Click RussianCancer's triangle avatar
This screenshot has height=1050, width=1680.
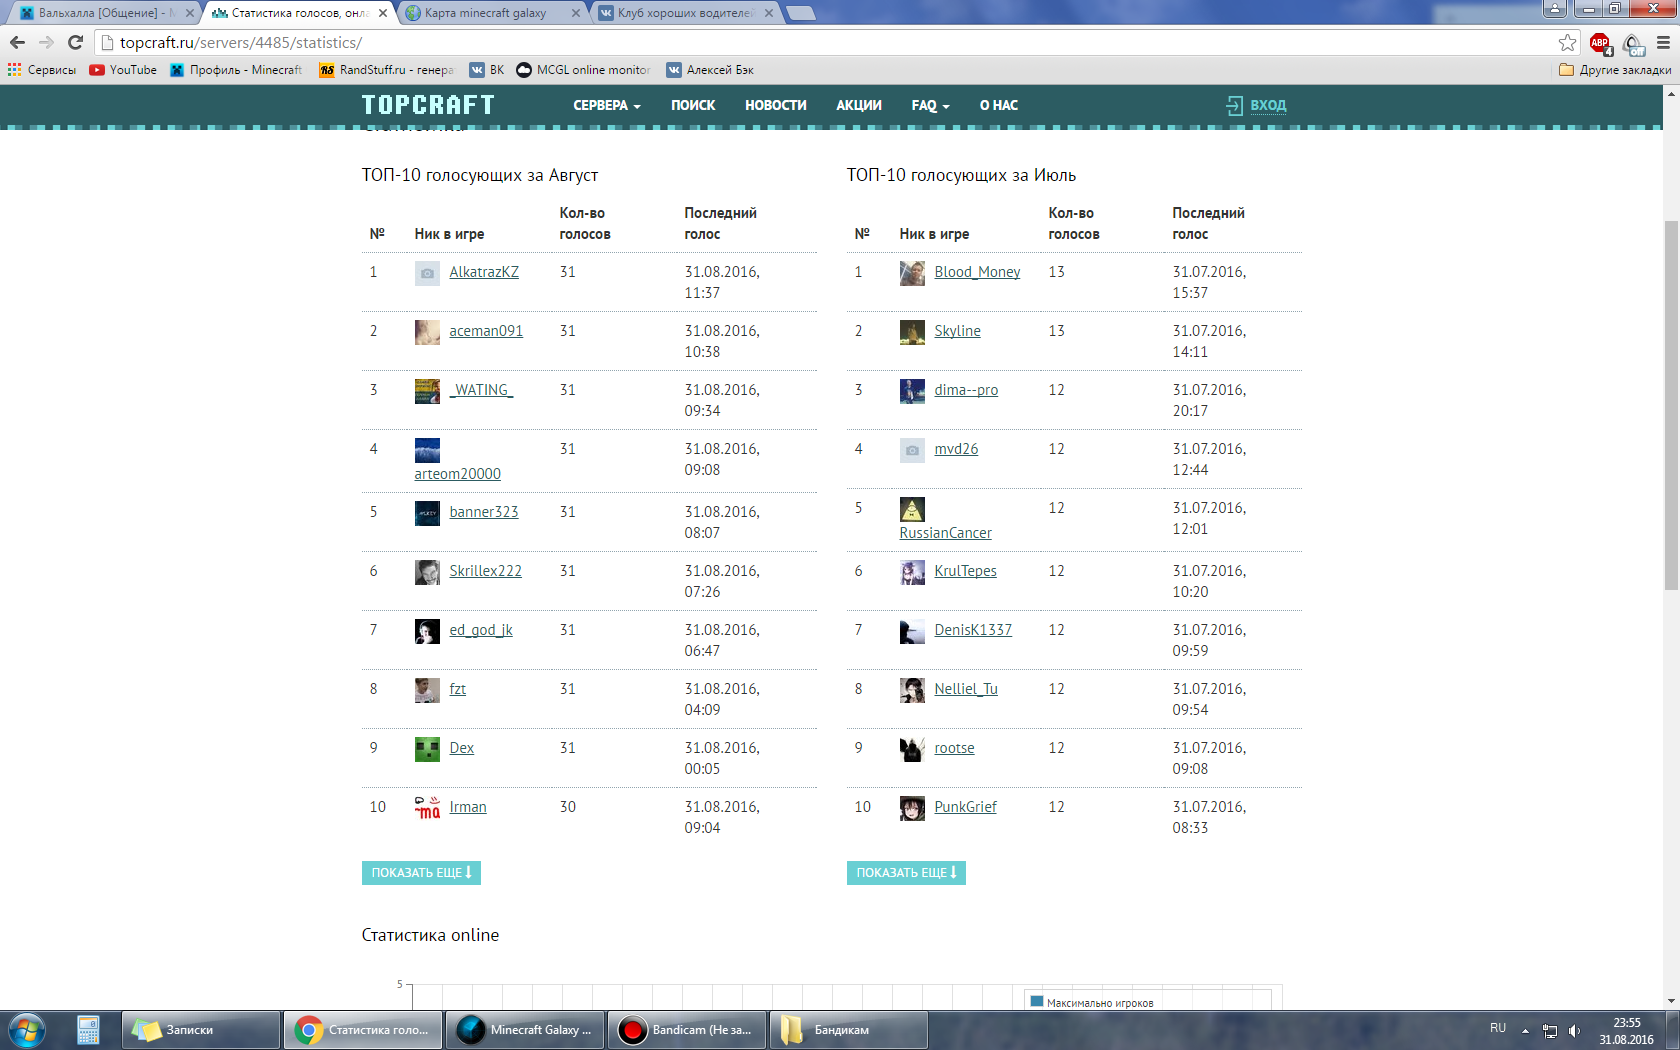(x=912, y=509)
